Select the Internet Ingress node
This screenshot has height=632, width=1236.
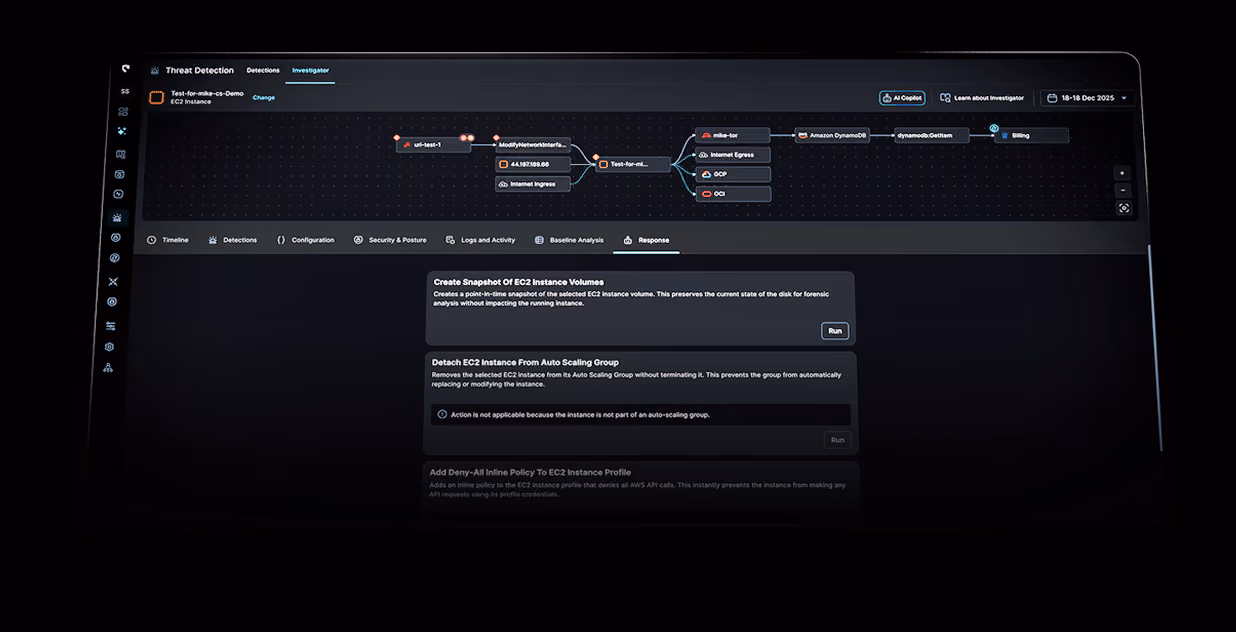tap(533, 184)
